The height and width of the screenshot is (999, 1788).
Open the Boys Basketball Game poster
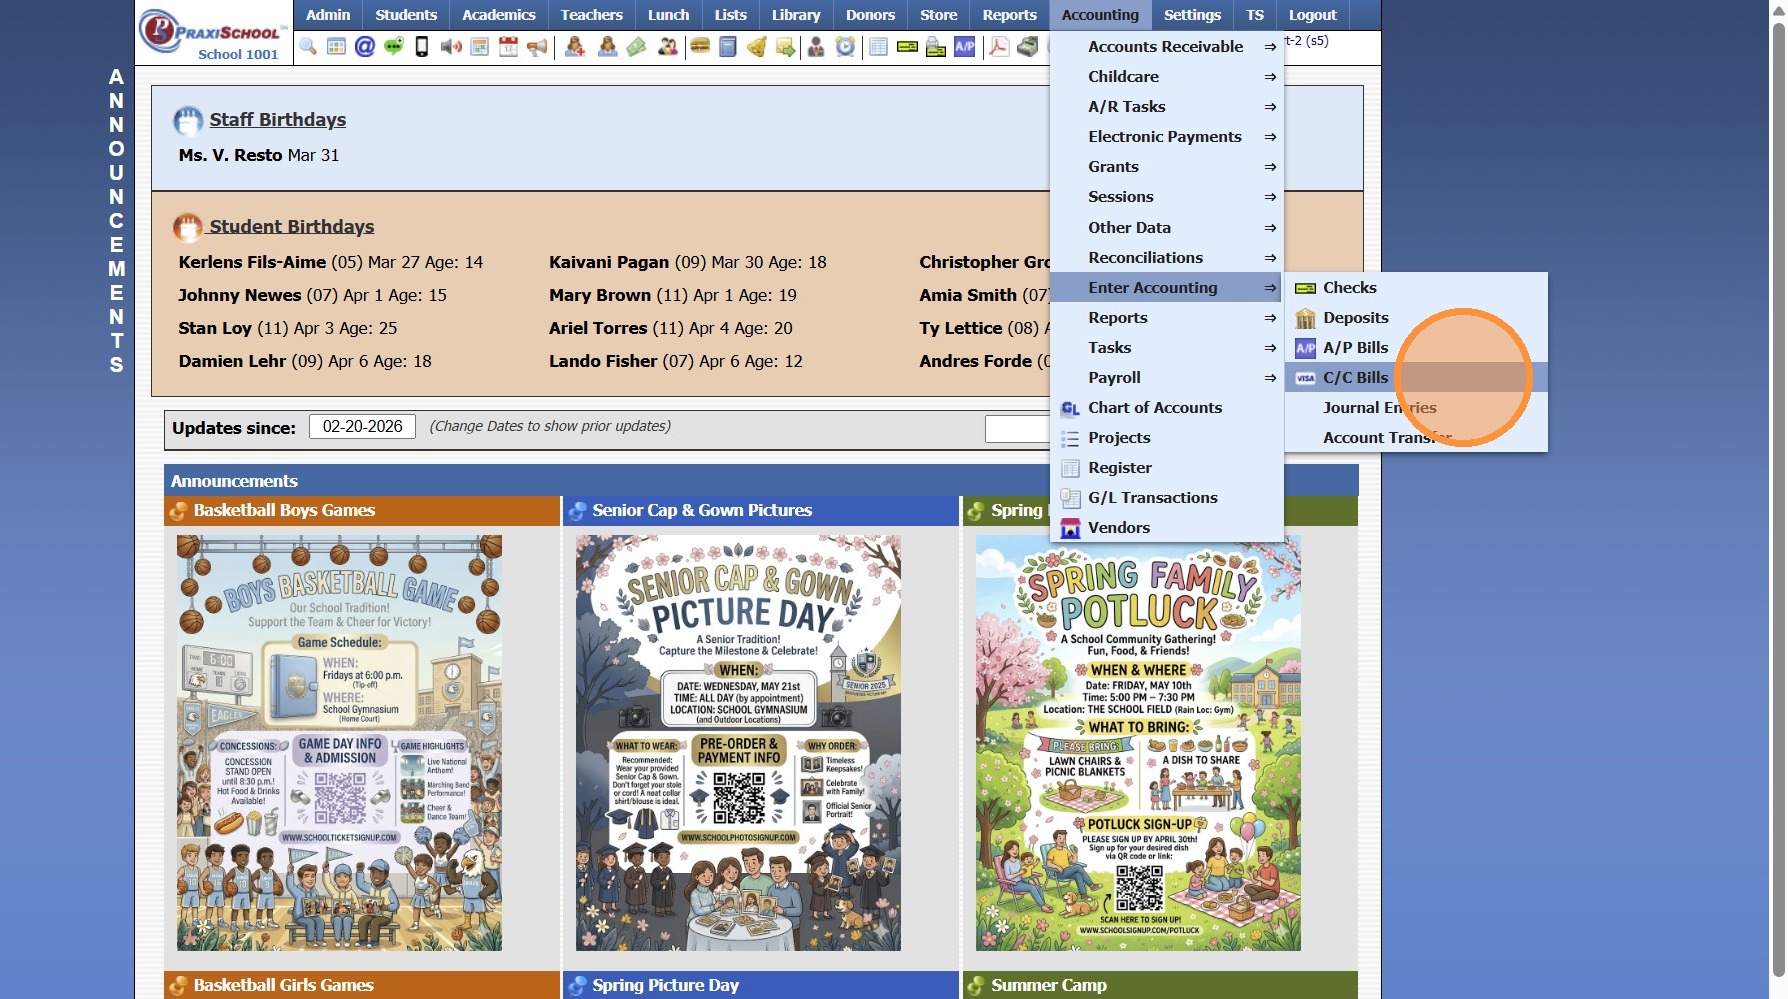pyautogui.click(x=339, y=743)
